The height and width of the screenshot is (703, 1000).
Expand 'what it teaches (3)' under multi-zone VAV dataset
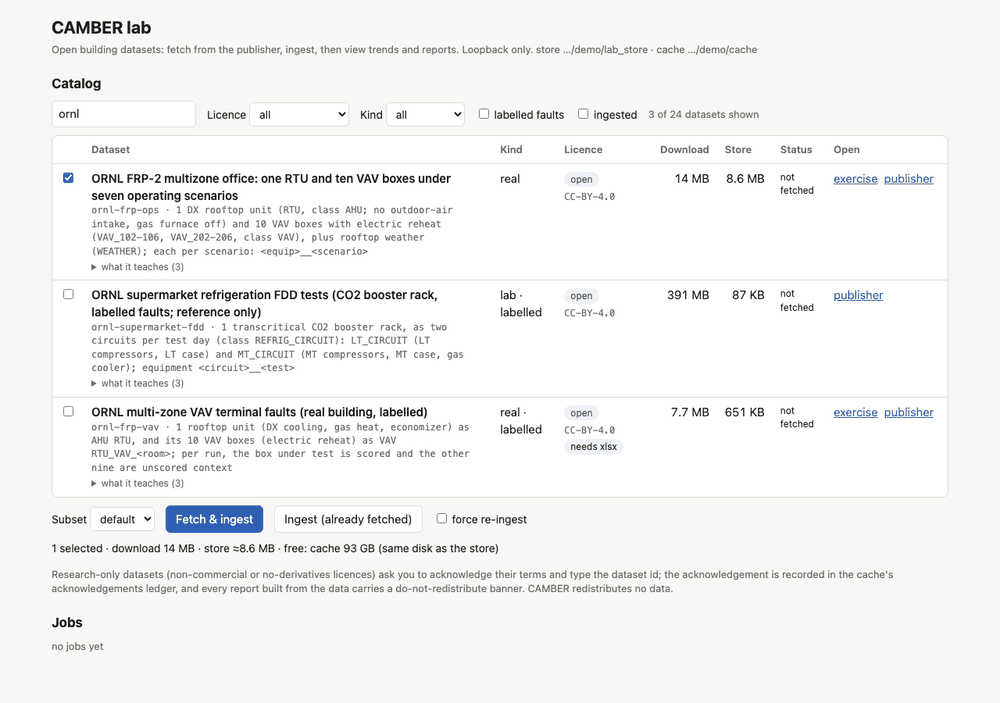tap(138, 484)
